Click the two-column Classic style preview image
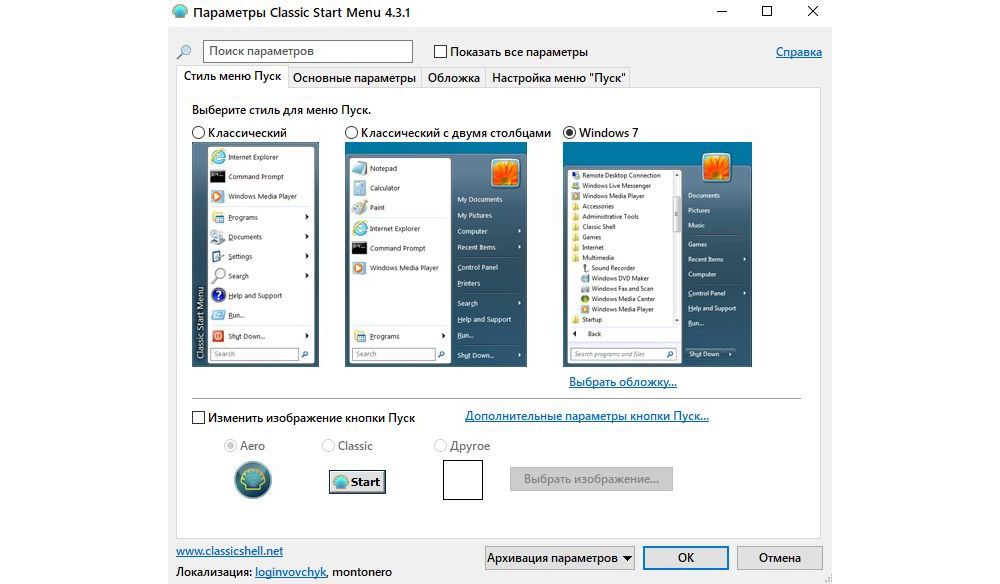1000x584 pixels. [436, 254]
